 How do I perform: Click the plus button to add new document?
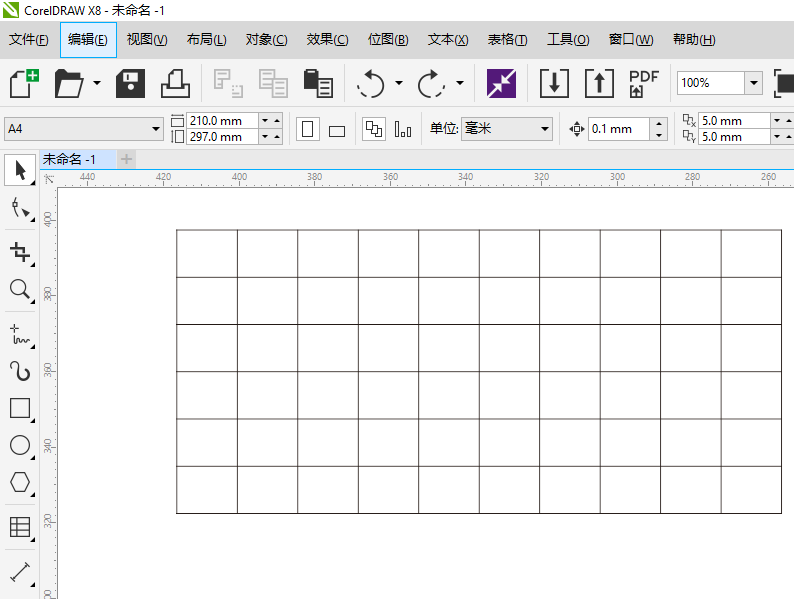126,159
